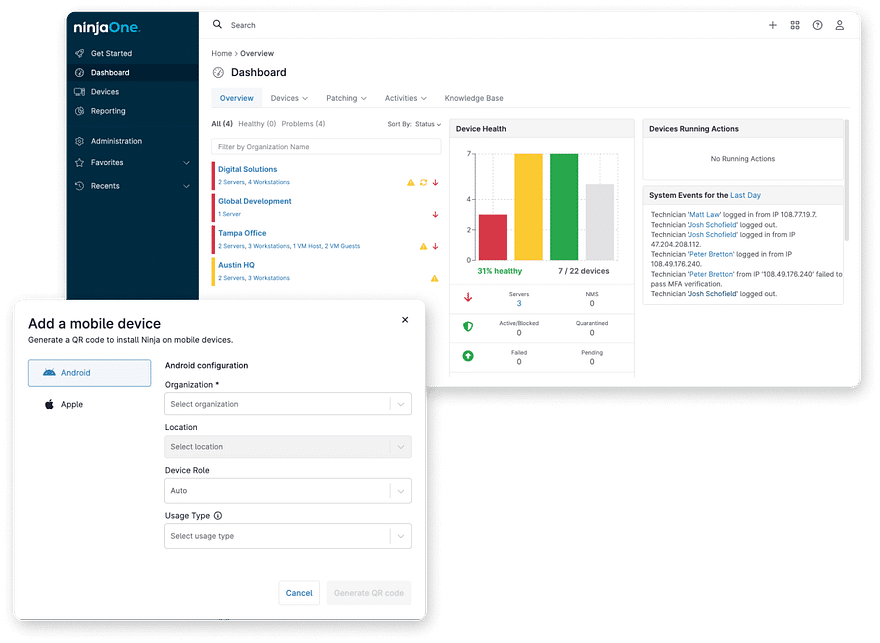Screen dimensions: 880x643
Task: Click the Cancel button
Action: point(299,593)
